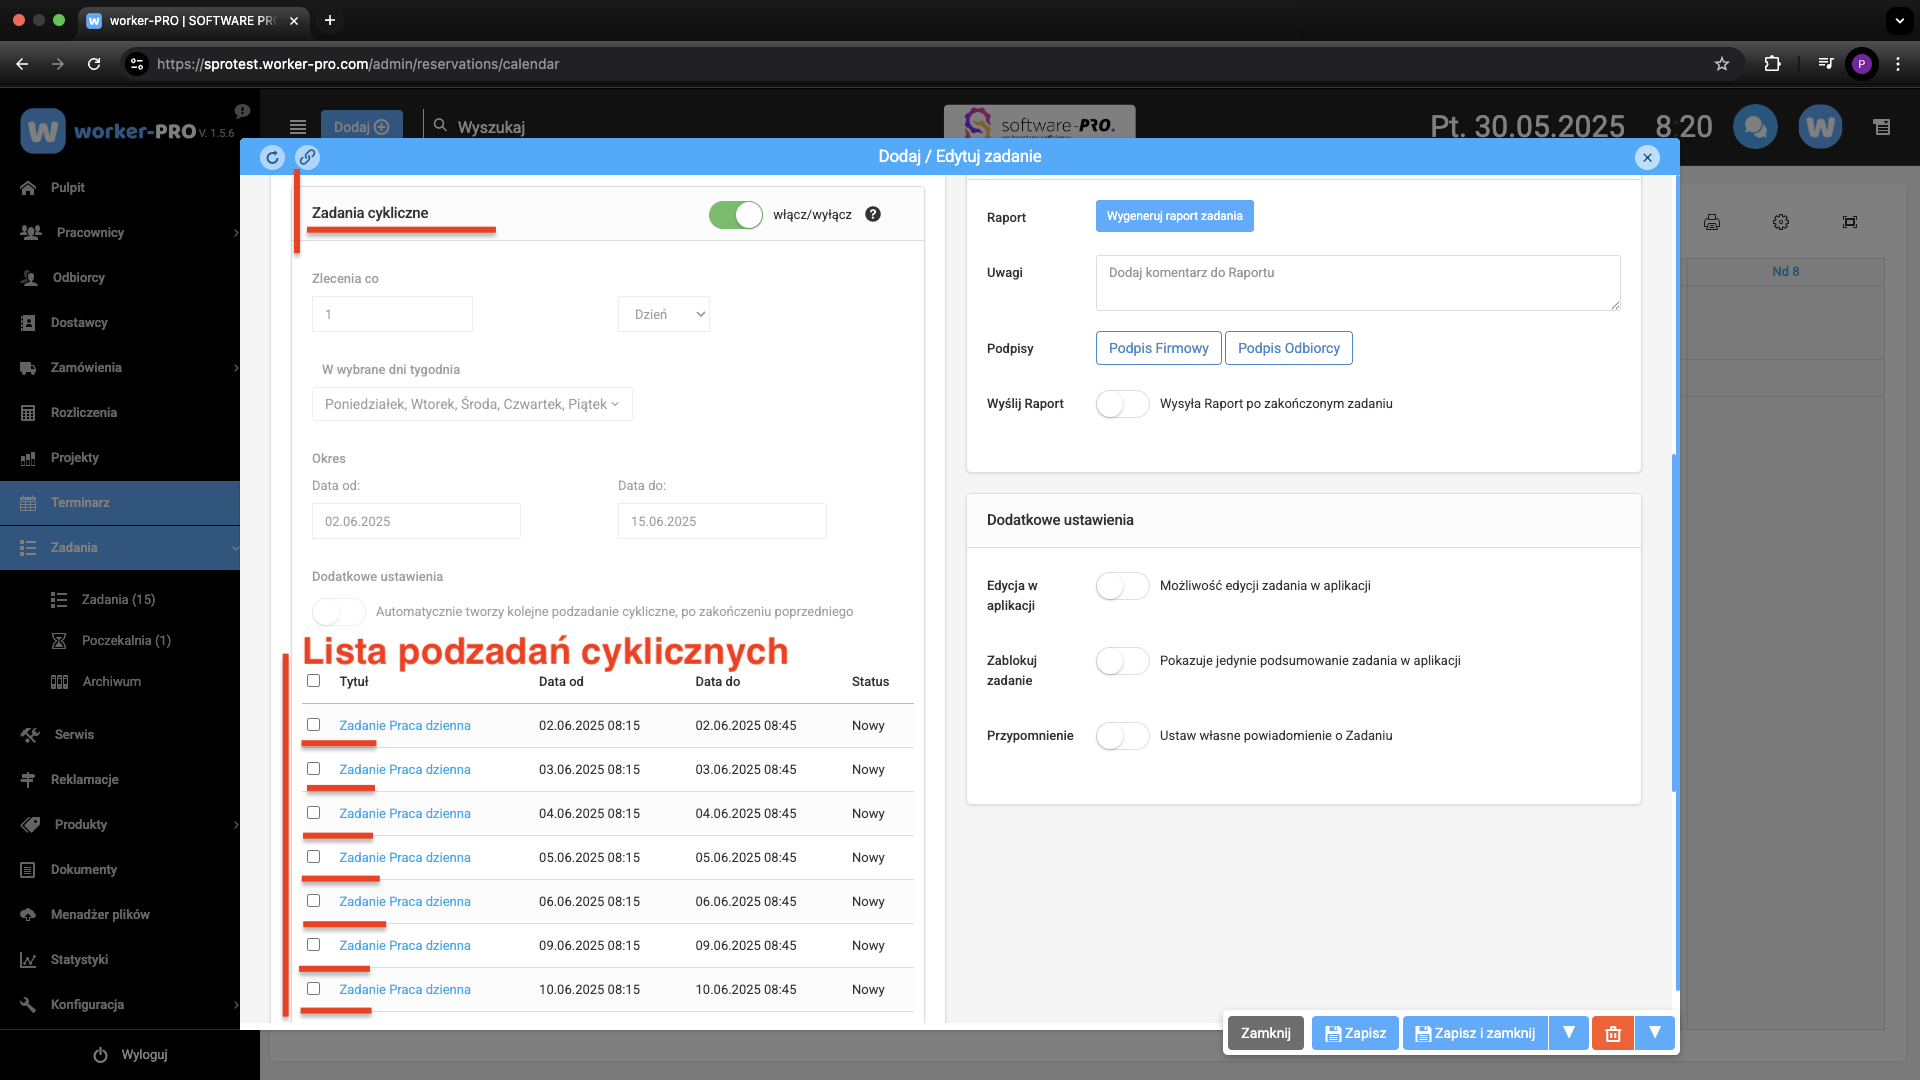This screenshot has height=1080, width=1920.
Task: Click the chat messages icon in top bar
Action: point(1755,127)
